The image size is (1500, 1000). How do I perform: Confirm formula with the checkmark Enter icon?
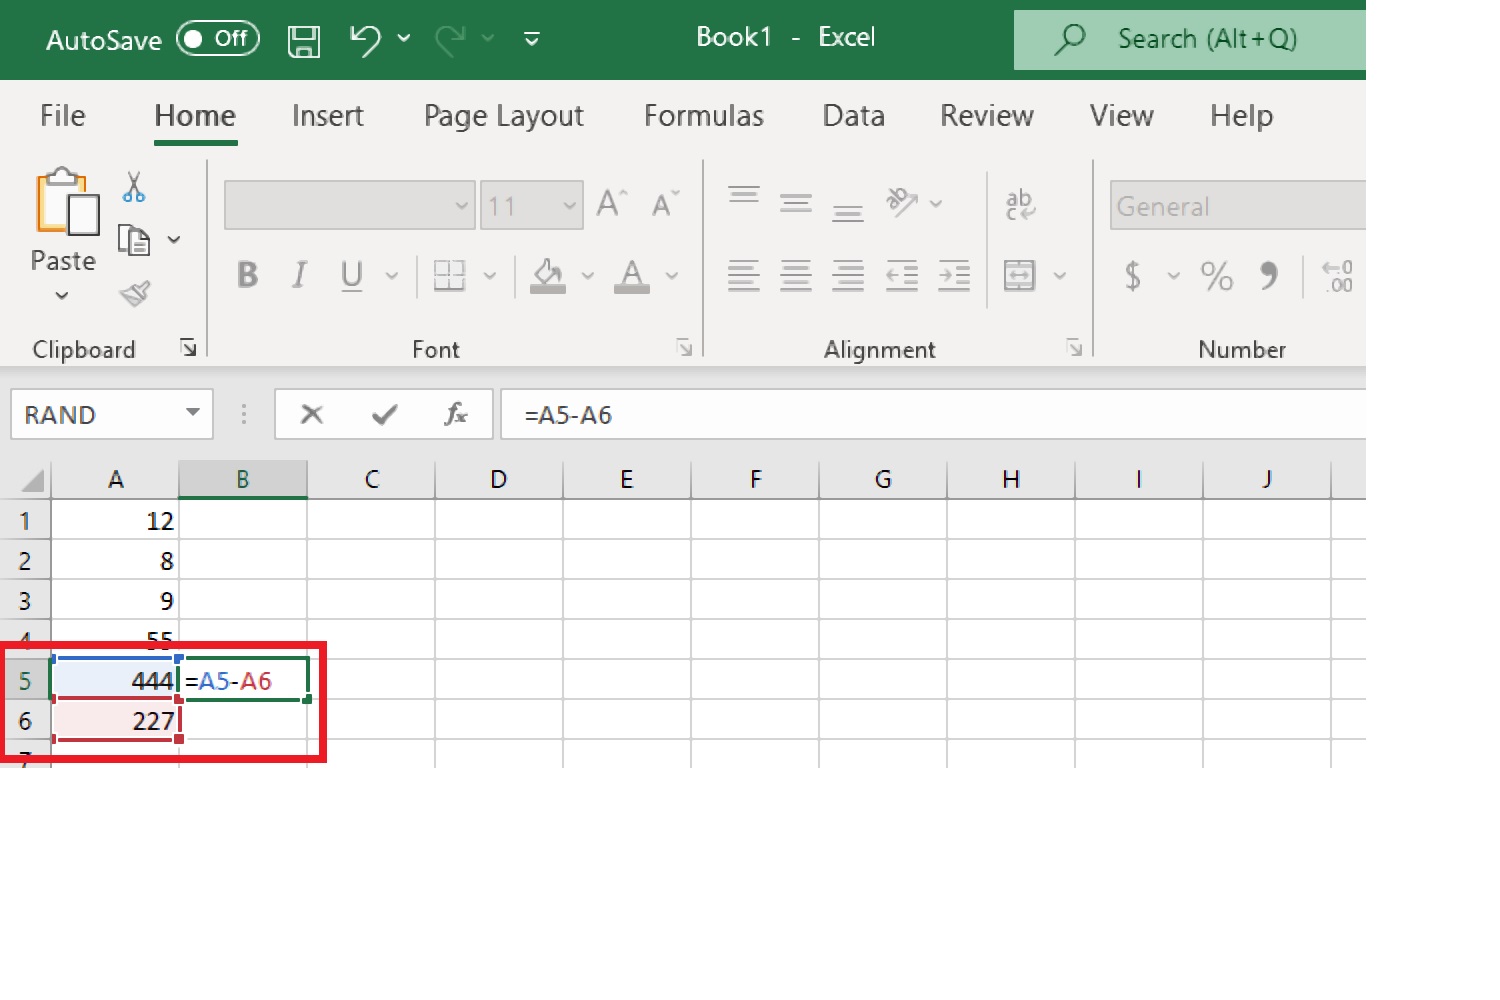384,414
